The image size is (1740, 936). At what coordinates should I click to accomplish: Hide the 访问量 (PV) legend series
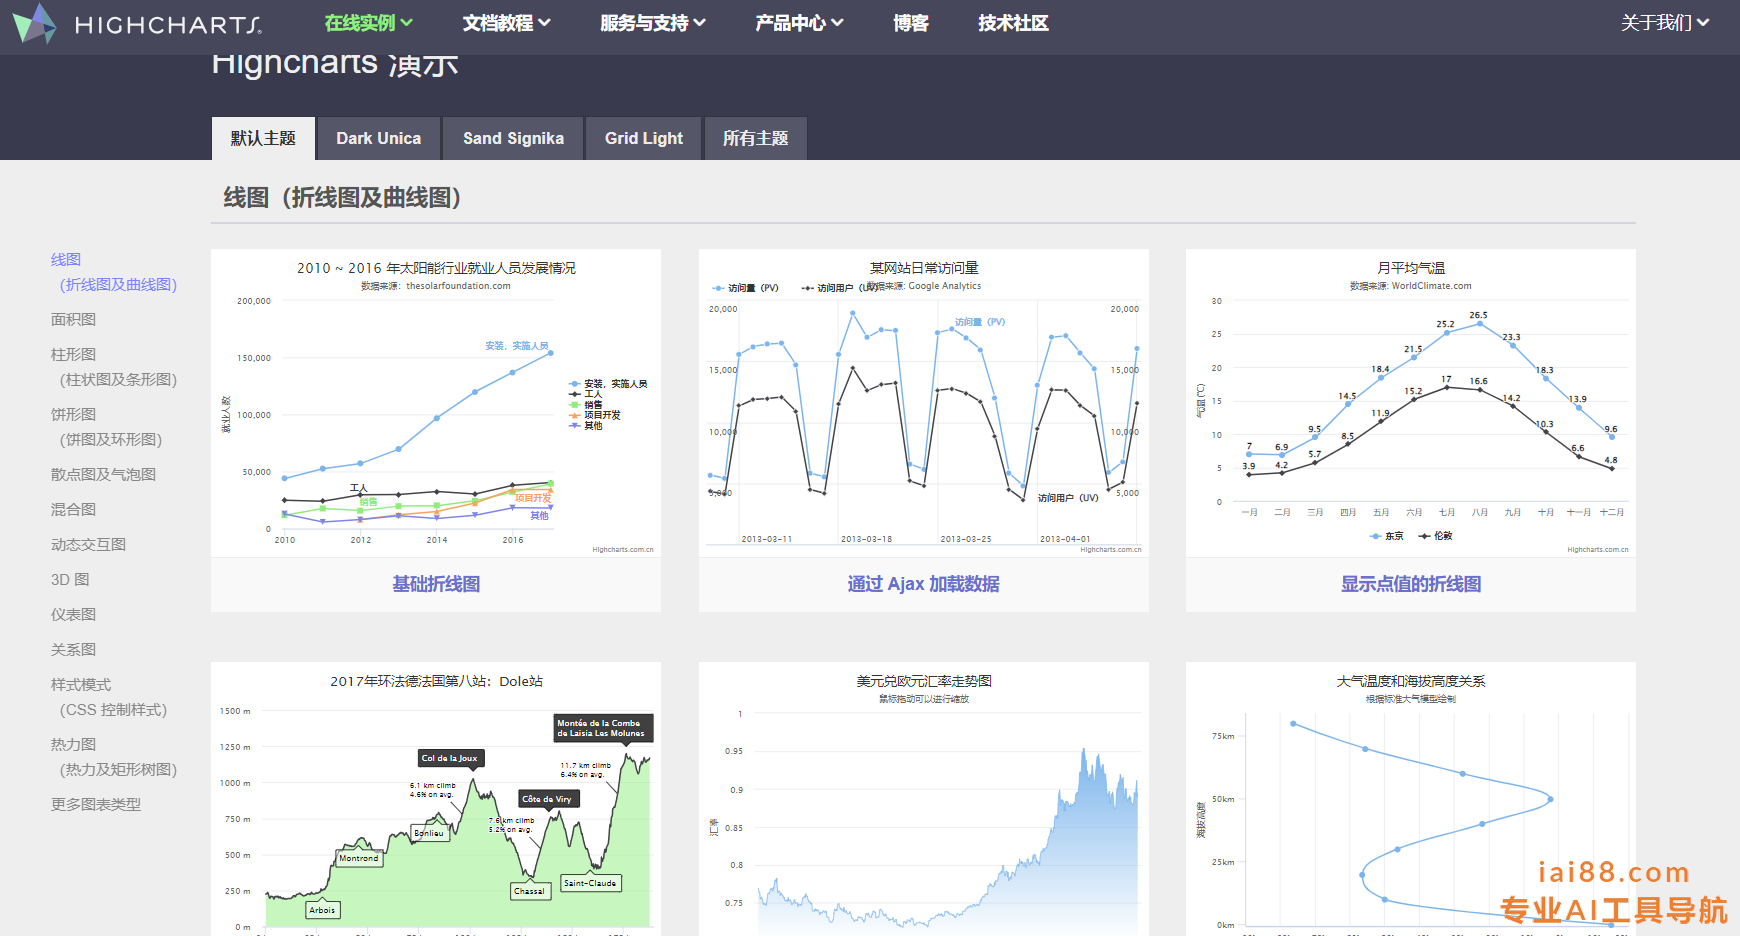[745, 288]
